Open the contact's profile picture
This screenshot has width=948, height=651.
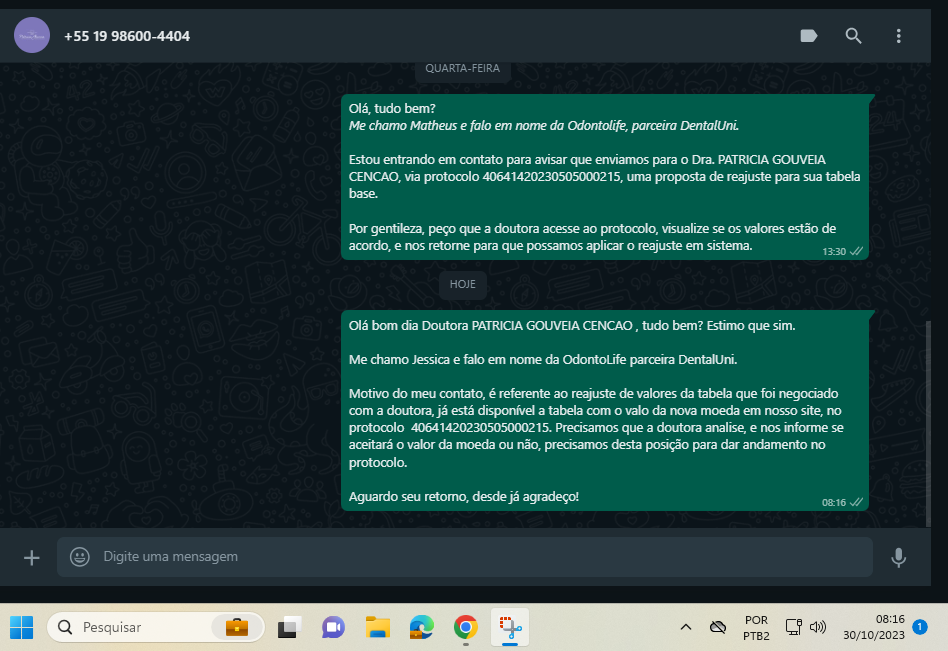click(x=32, y=35)
